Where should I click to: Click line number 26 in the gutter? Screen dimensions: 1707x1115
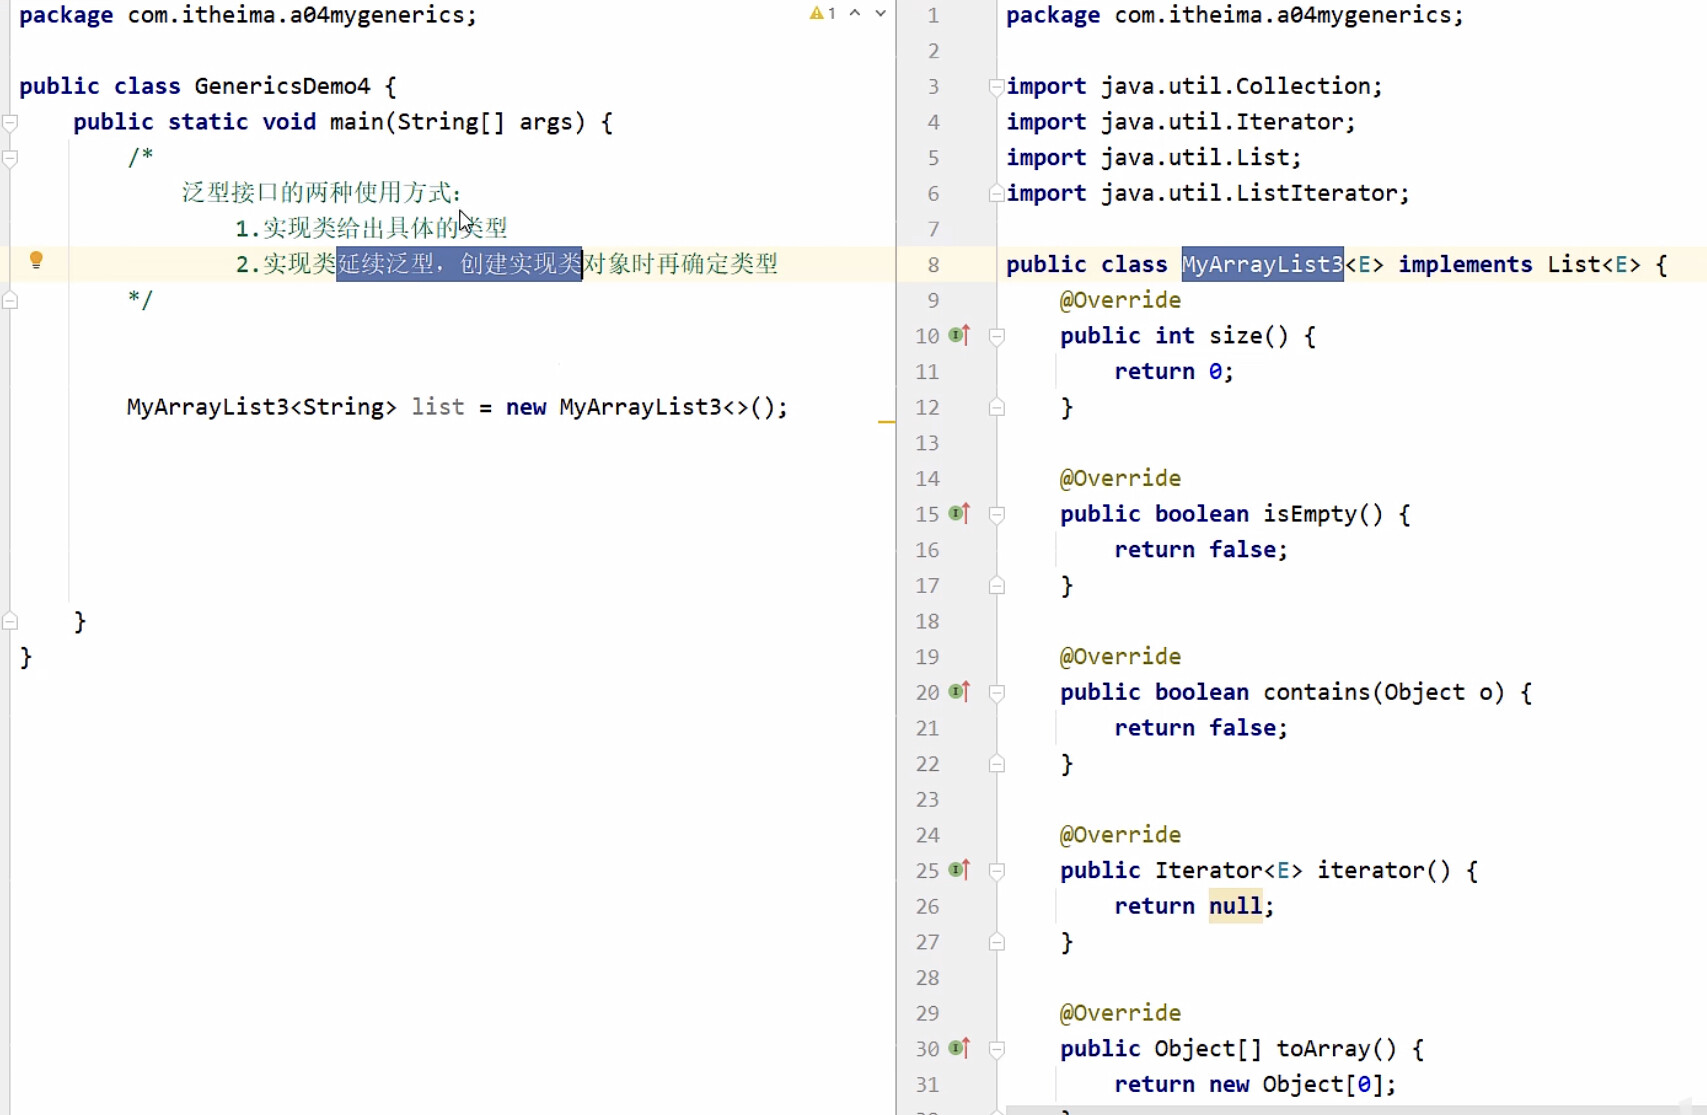click(927, 906)
